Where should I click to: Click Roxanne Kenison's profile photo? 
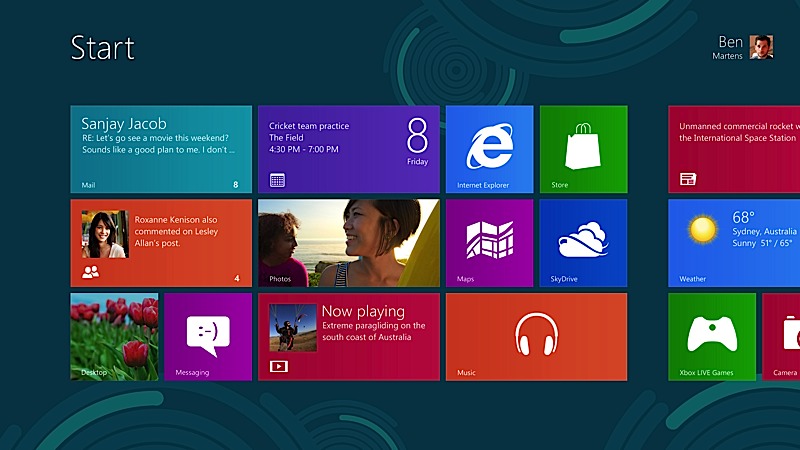tap(105, 234)
